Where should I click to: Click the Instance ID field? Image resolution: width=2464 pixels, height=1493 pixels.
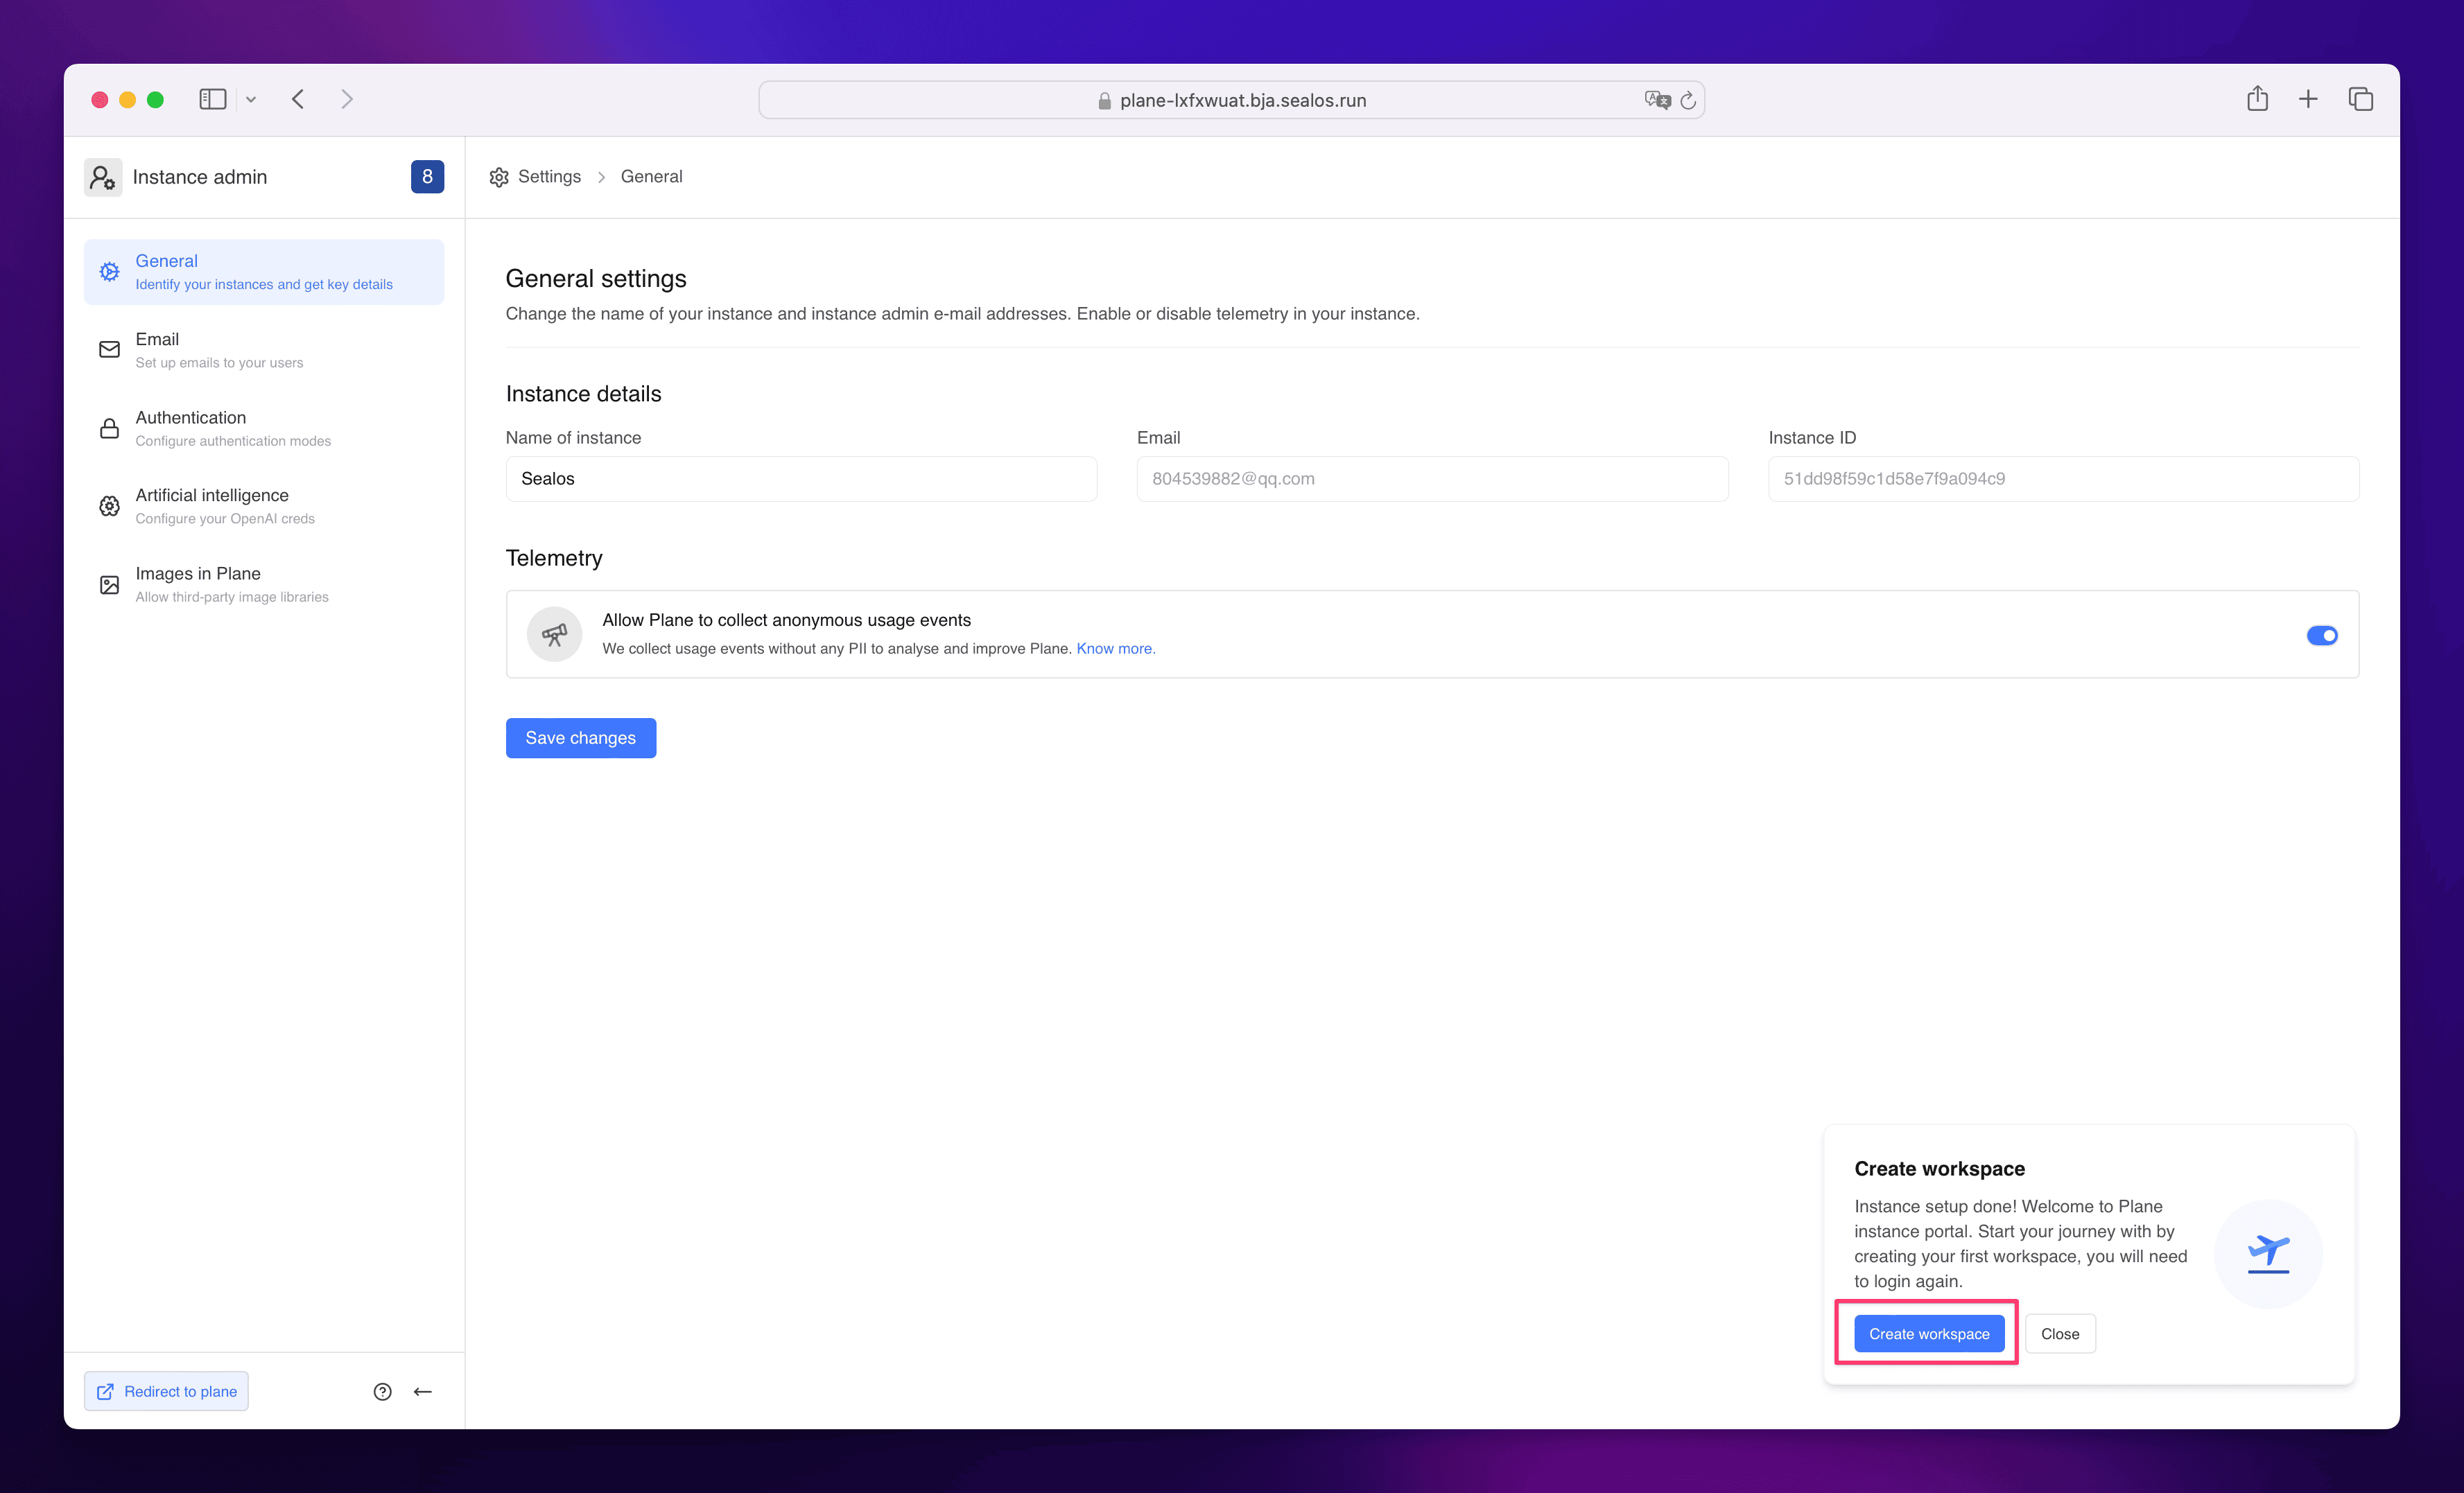pyautogui.click(x=2063, y=479)
